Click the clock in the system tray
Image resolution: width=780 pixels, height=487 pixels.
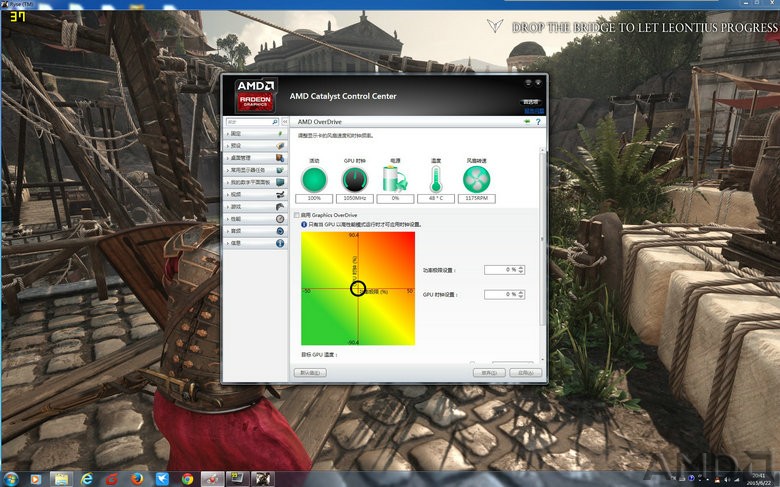(759, 479)
